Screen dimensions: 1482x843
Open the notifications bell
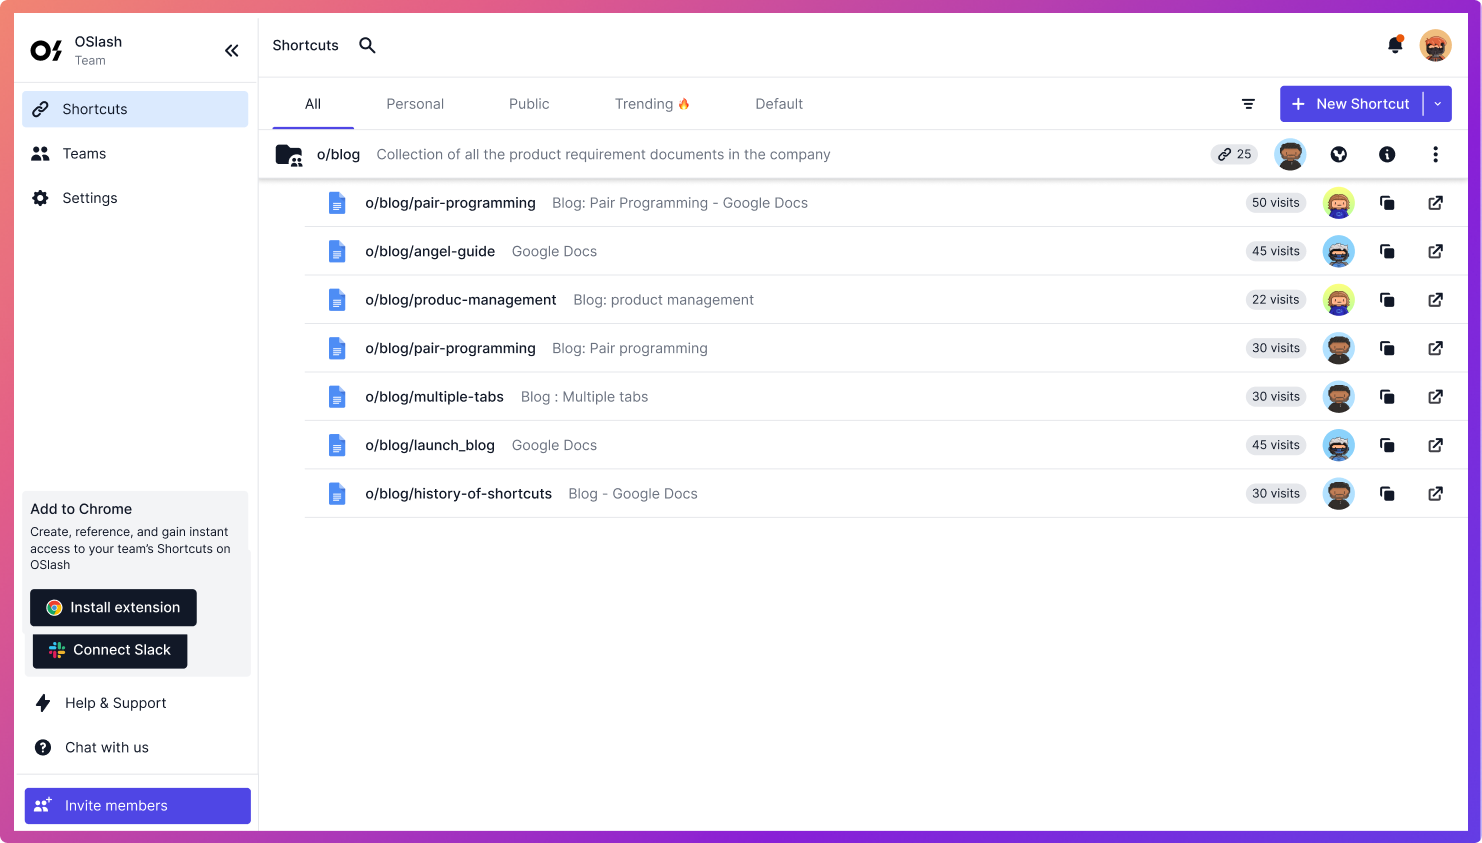point(1394,45)
